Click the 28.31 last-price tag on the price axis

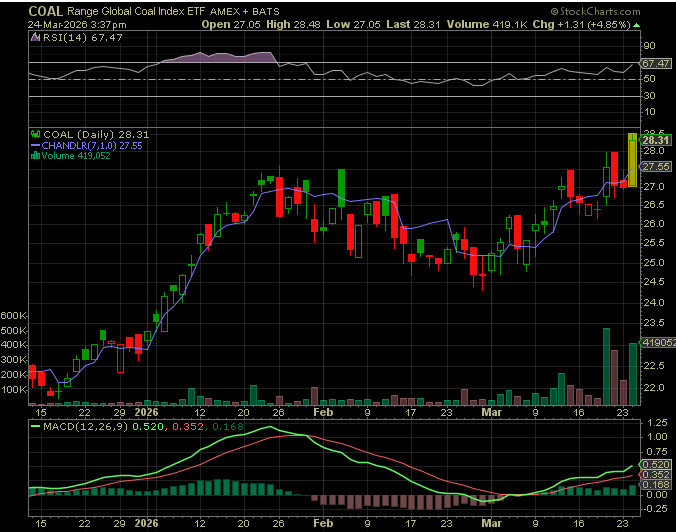655,140
